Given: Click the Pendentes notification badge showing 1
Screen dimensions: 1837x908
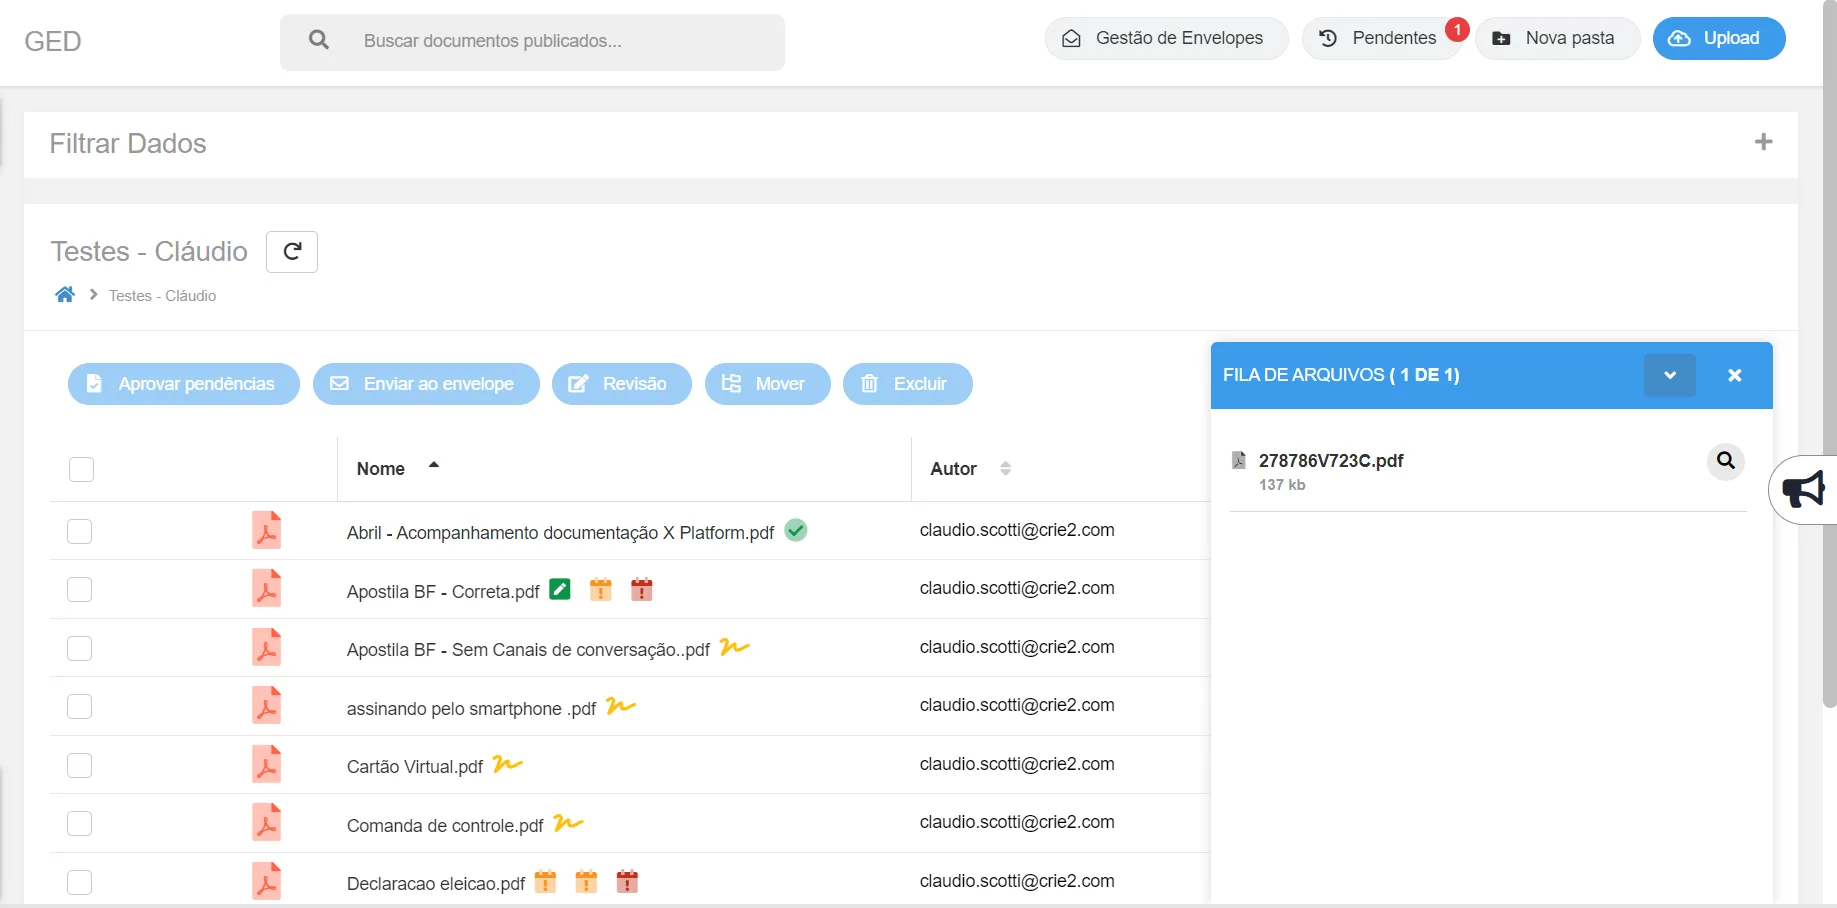Looking at the screenshot, I should click(x=1457, y=30).
